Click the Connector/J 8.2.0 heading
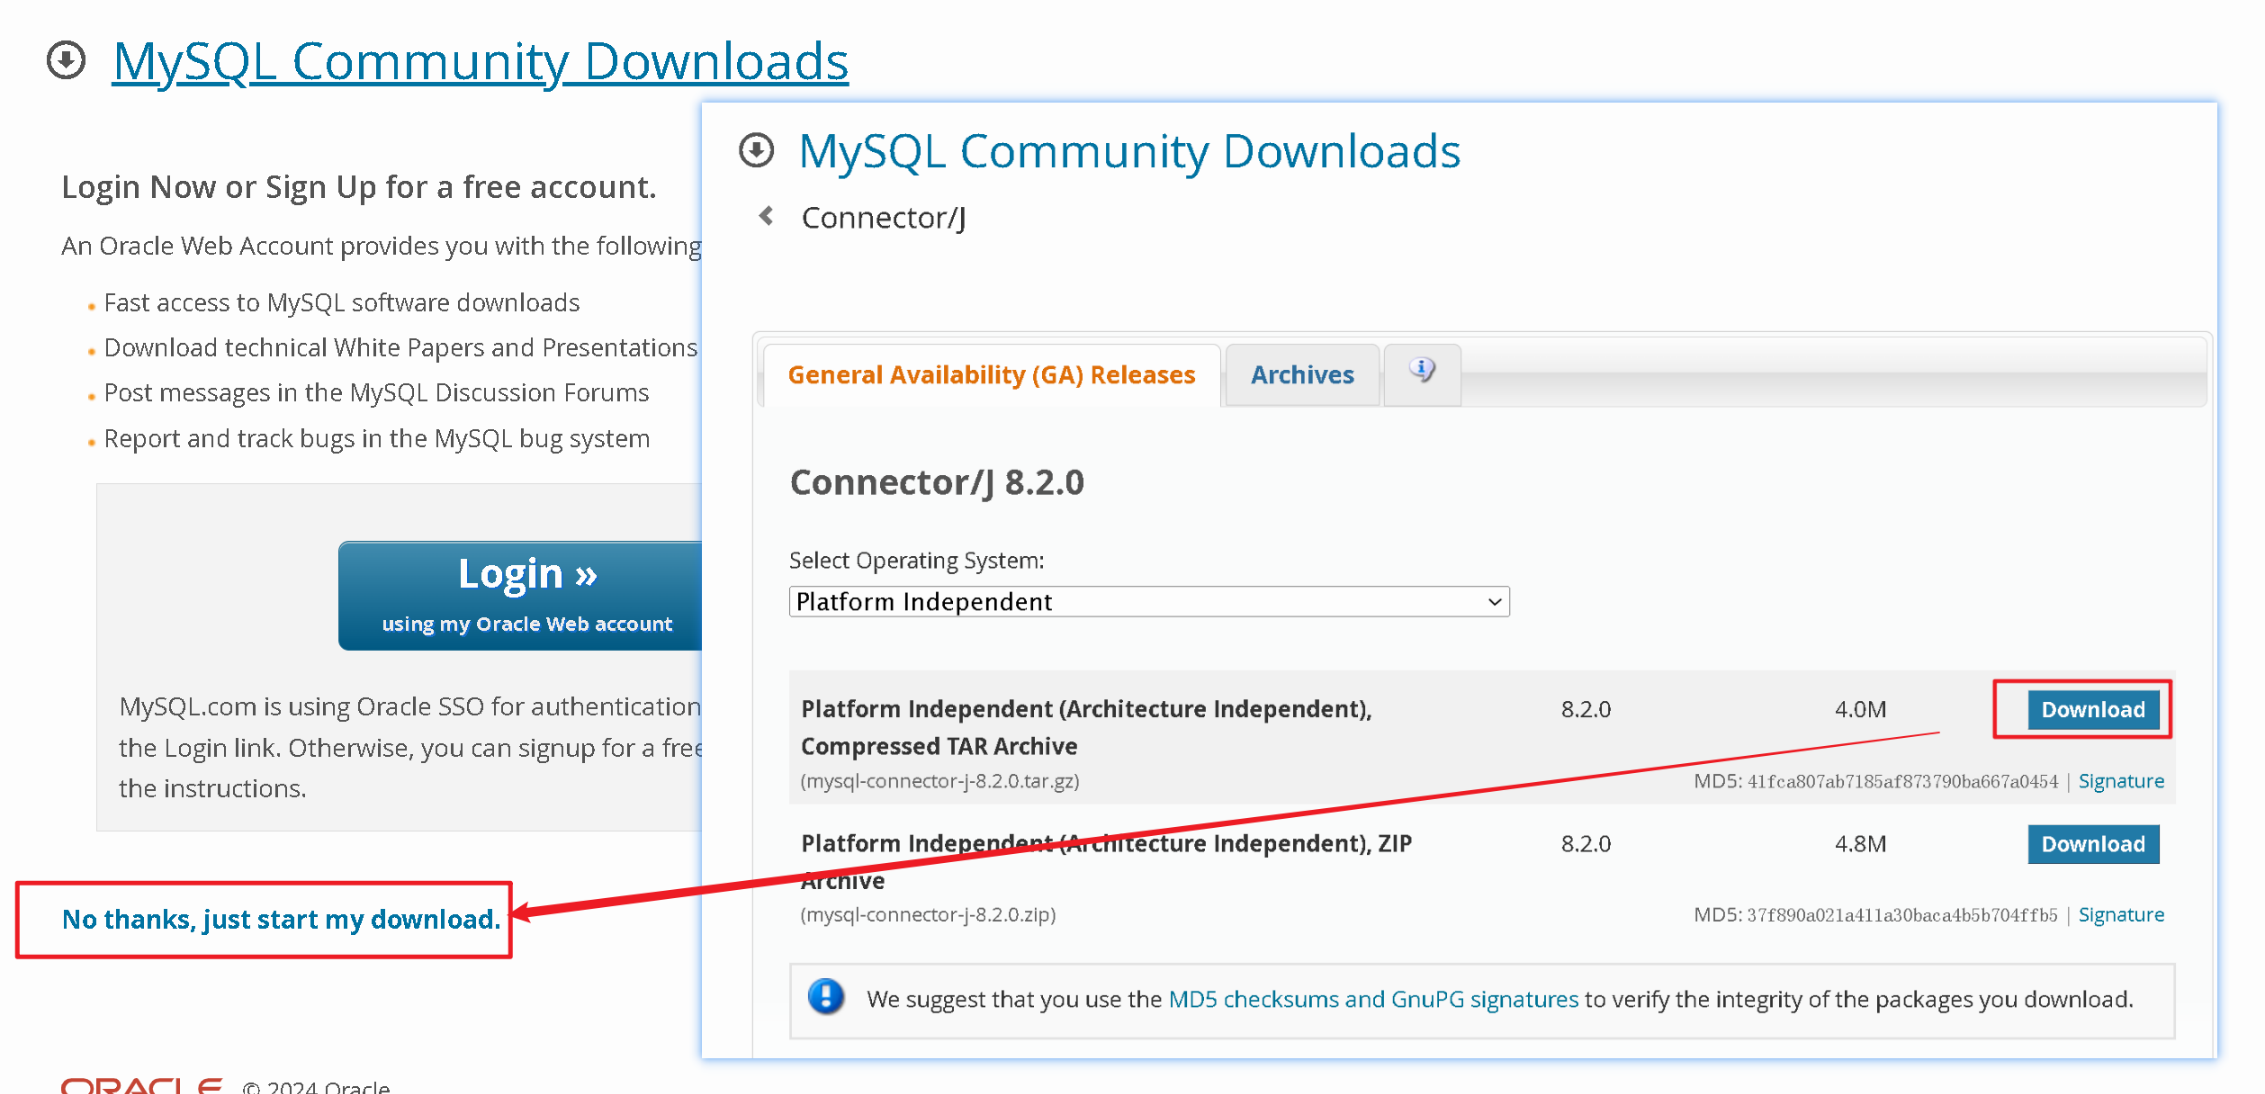 936,482
